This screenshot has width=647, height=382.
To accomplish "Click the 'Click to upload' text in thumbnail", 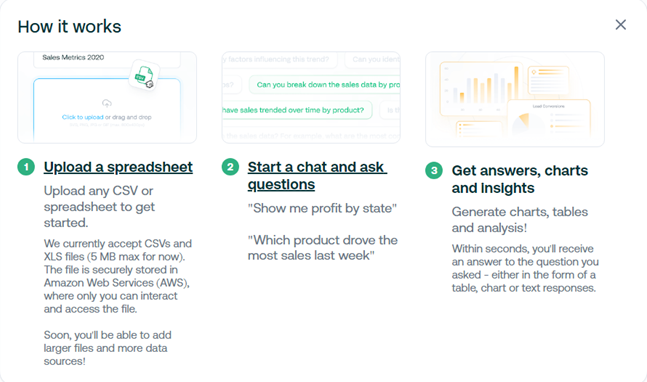I will [83, 117].
